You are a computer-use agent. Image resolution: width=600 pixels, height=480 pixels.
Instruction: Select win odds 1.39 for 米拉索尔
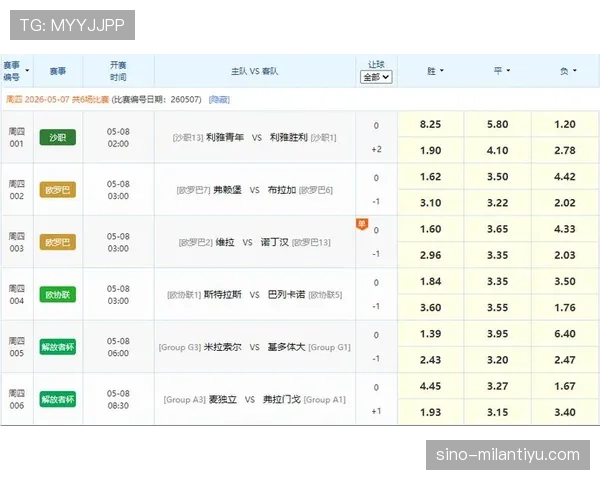(x=430, y=334)
